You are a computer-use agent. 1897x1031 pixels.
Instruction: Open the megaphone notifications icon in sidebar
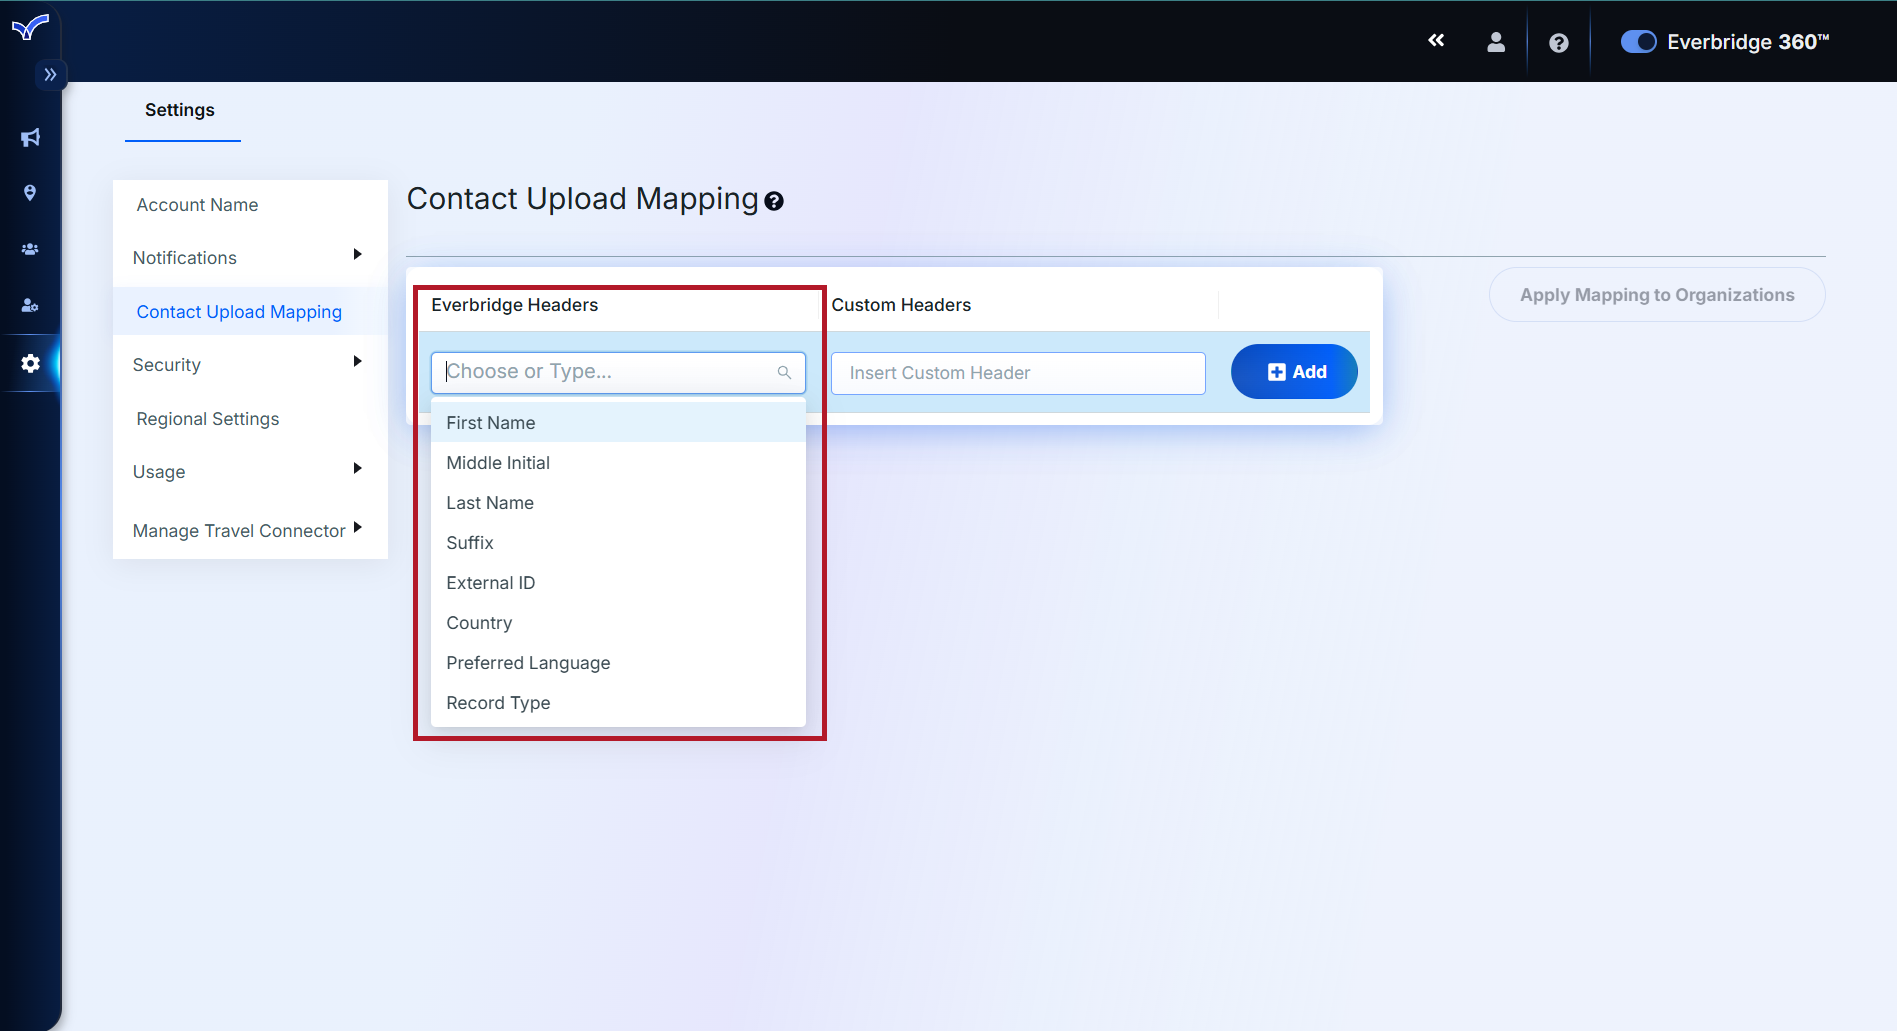(x=30, y=138)
